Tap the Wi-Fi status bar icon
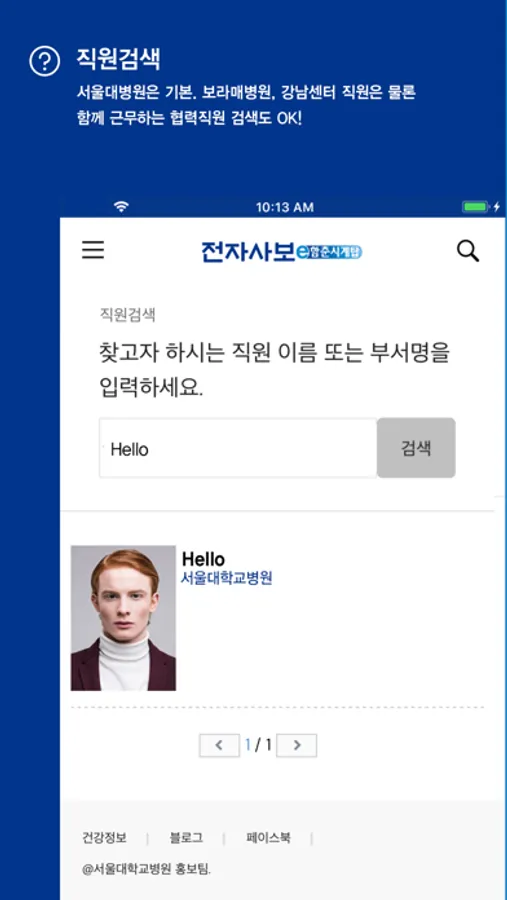This screenshot has width=507, height=900. tap(121, 207)
